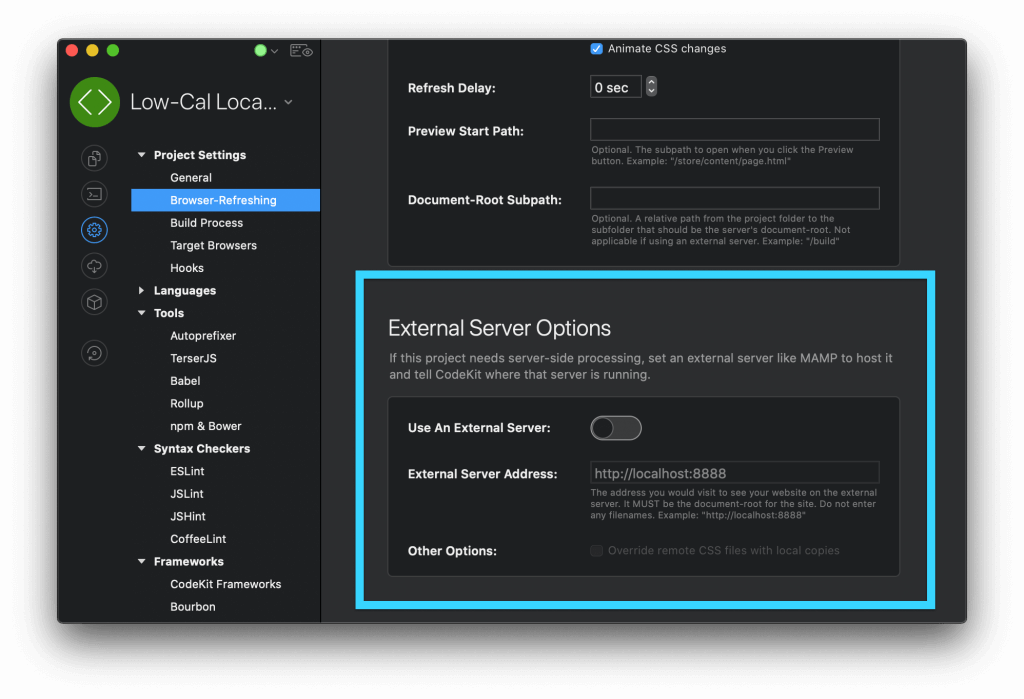Viewport: 1024px width, 699px height.
Task: Collapse the Tools section
Action: click(x=142, y=313)
